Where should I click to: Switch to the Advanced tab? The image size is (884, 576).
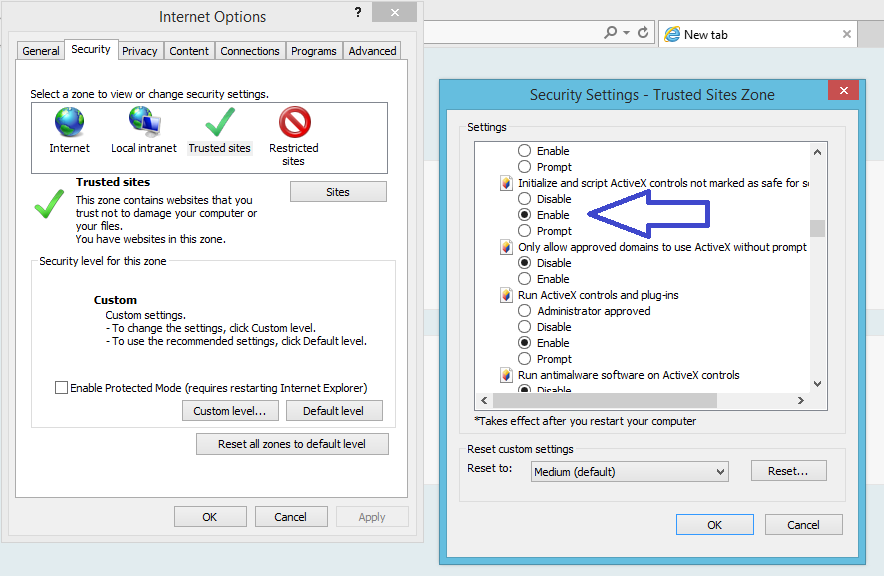pos(372,51)
